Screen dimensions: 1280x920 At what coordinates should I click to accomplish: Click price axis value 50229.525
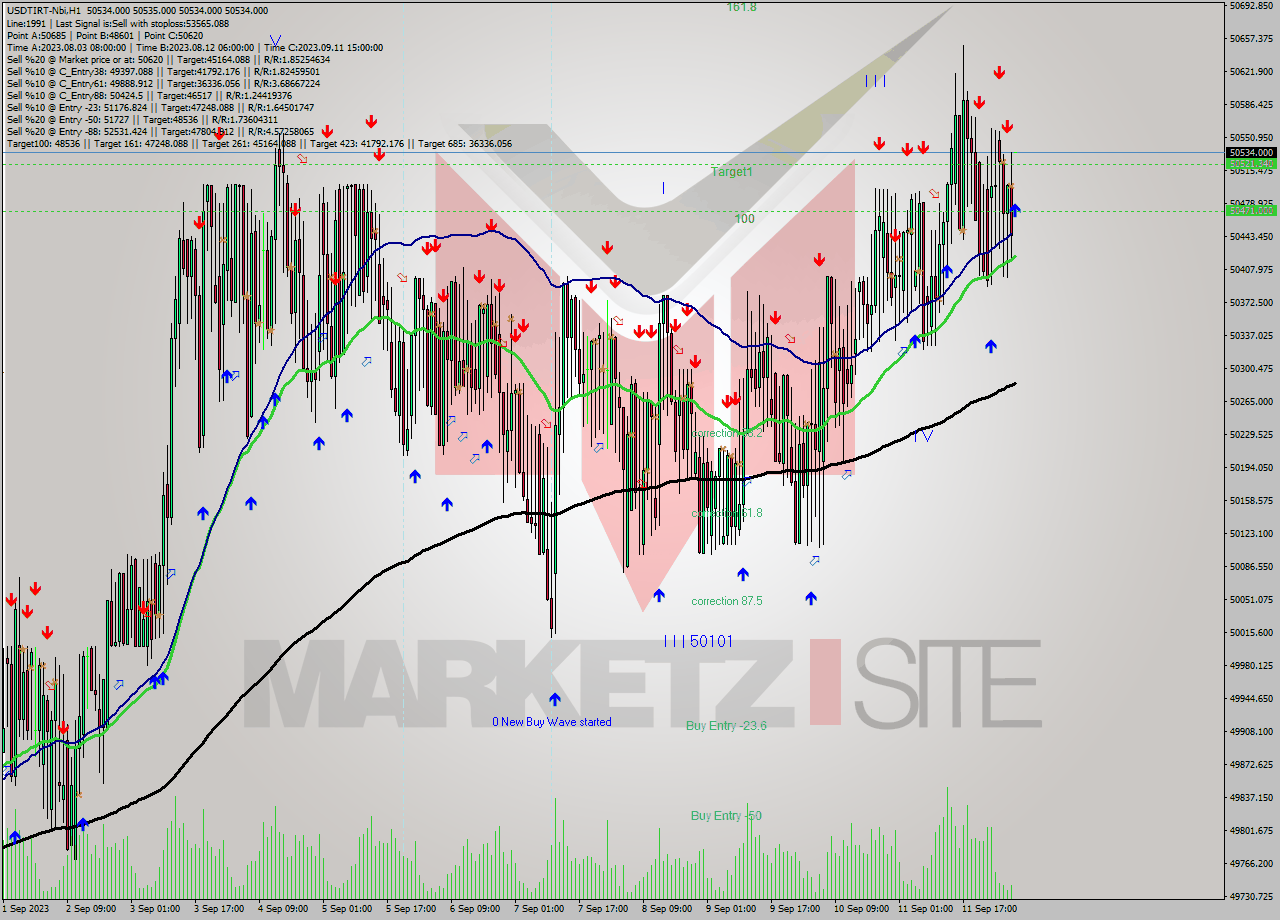pos(1252,434)
